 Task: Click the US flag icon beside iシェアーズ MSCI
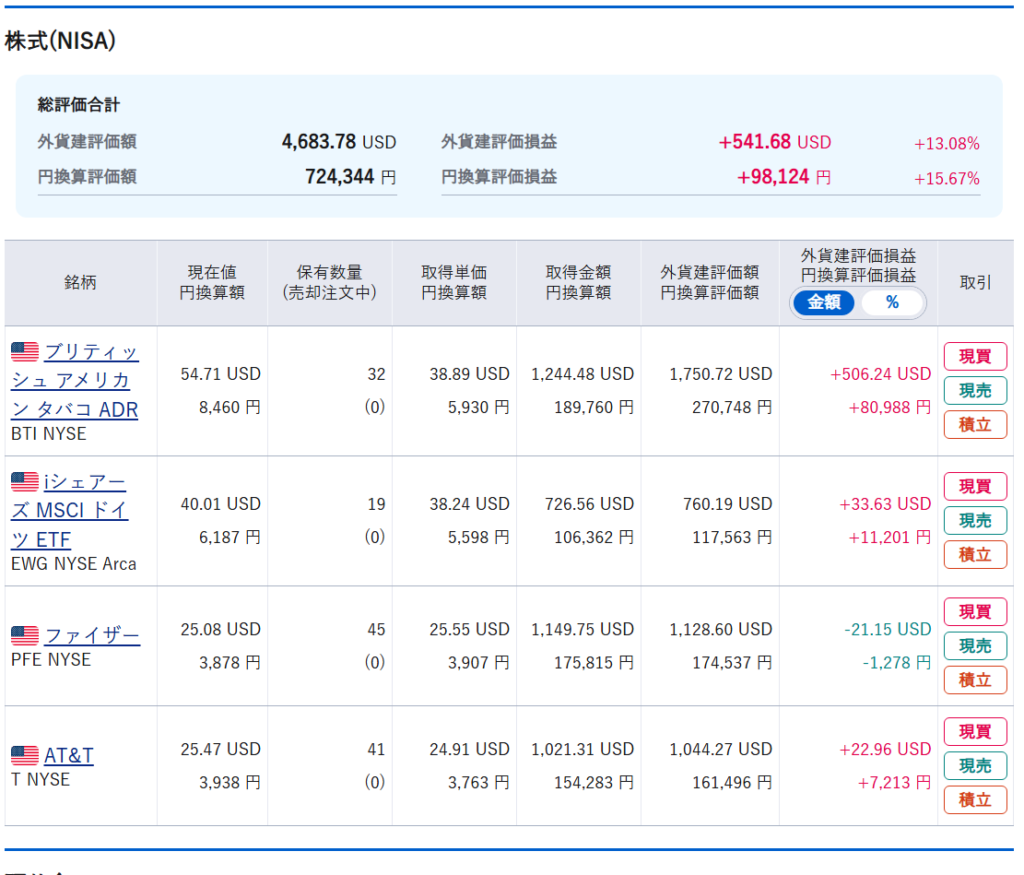25,482
